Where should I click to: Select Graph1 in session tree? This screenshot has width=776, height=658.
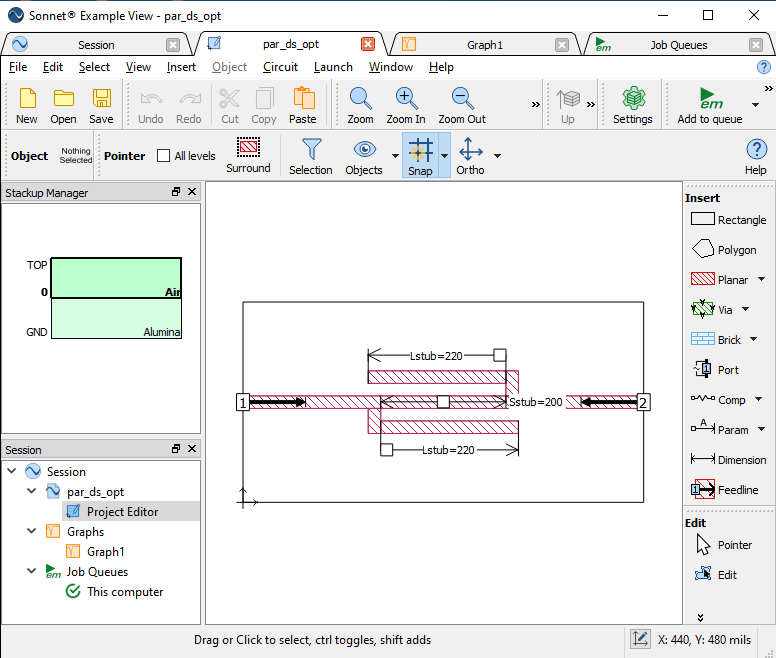(x=105, y=552)
